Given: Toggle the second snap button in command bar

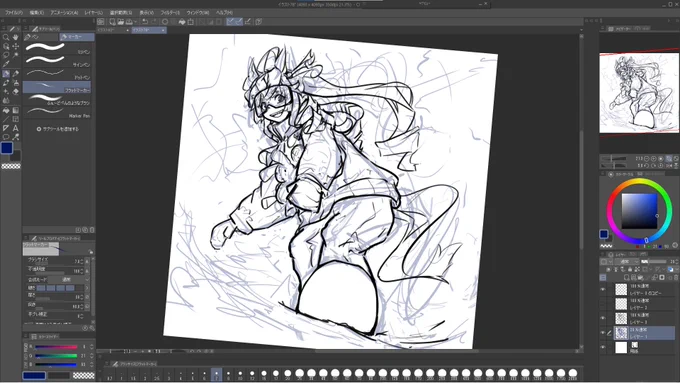Looking at the screenshot, I should [x=239, y=21].
